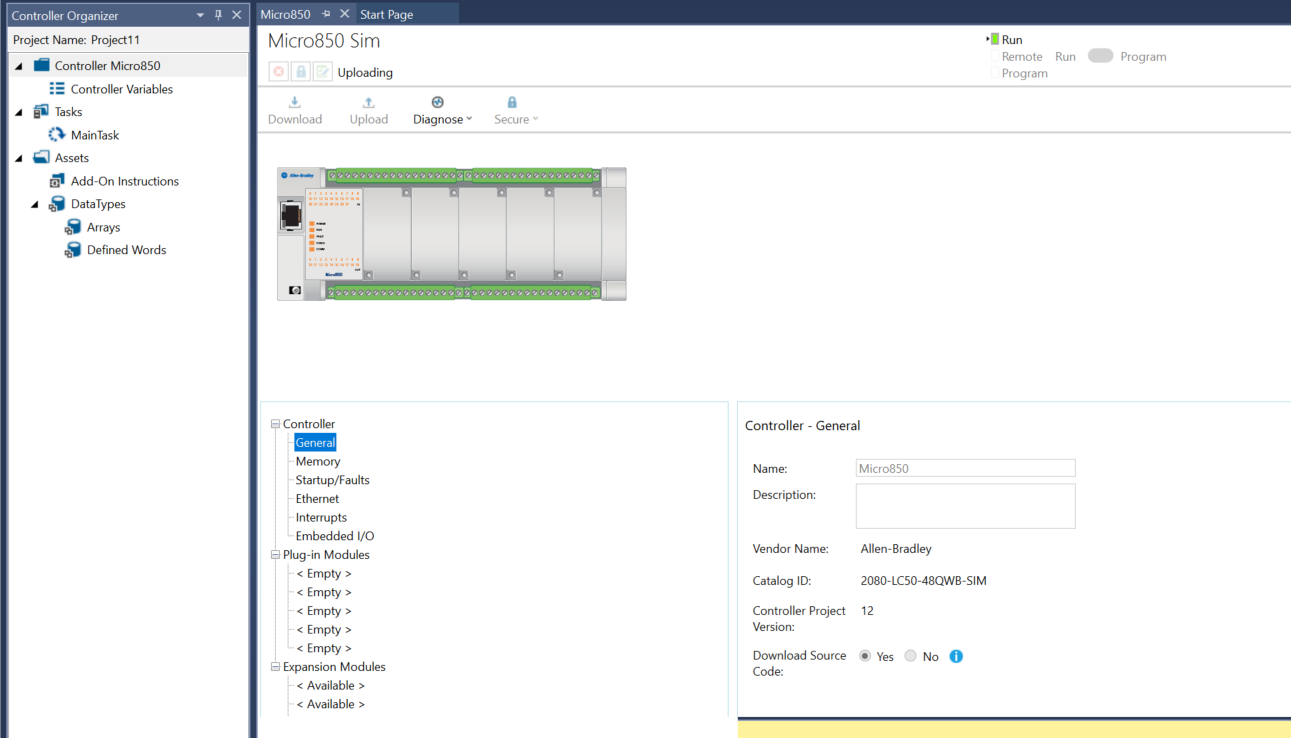This screenshot has width=1291, height=738.
Task: Click the Upload label
Action: click(x=369, y=119)
